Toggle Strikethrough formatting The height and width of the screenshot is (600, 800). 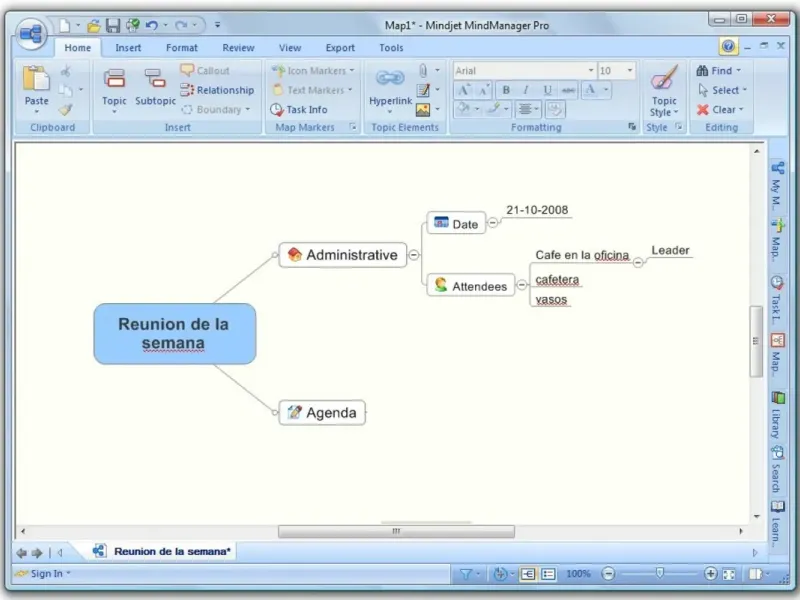point(568,90)
